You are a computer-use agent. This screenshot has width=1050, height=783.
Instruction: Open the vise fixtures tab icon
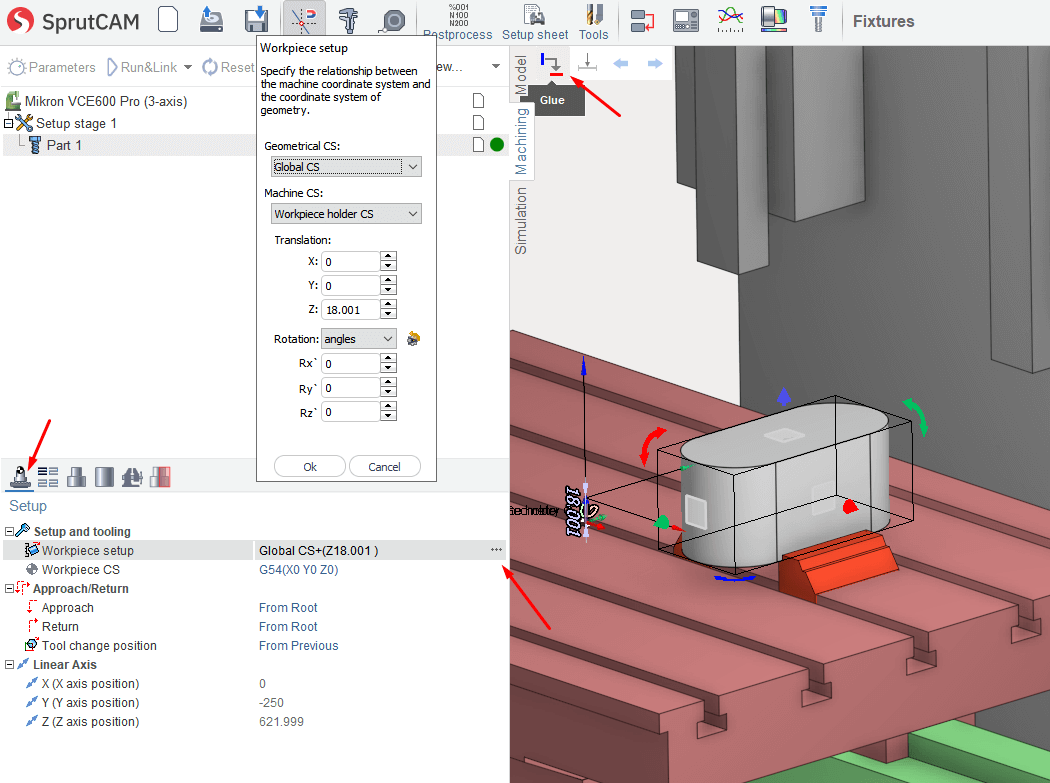point(132,477)
